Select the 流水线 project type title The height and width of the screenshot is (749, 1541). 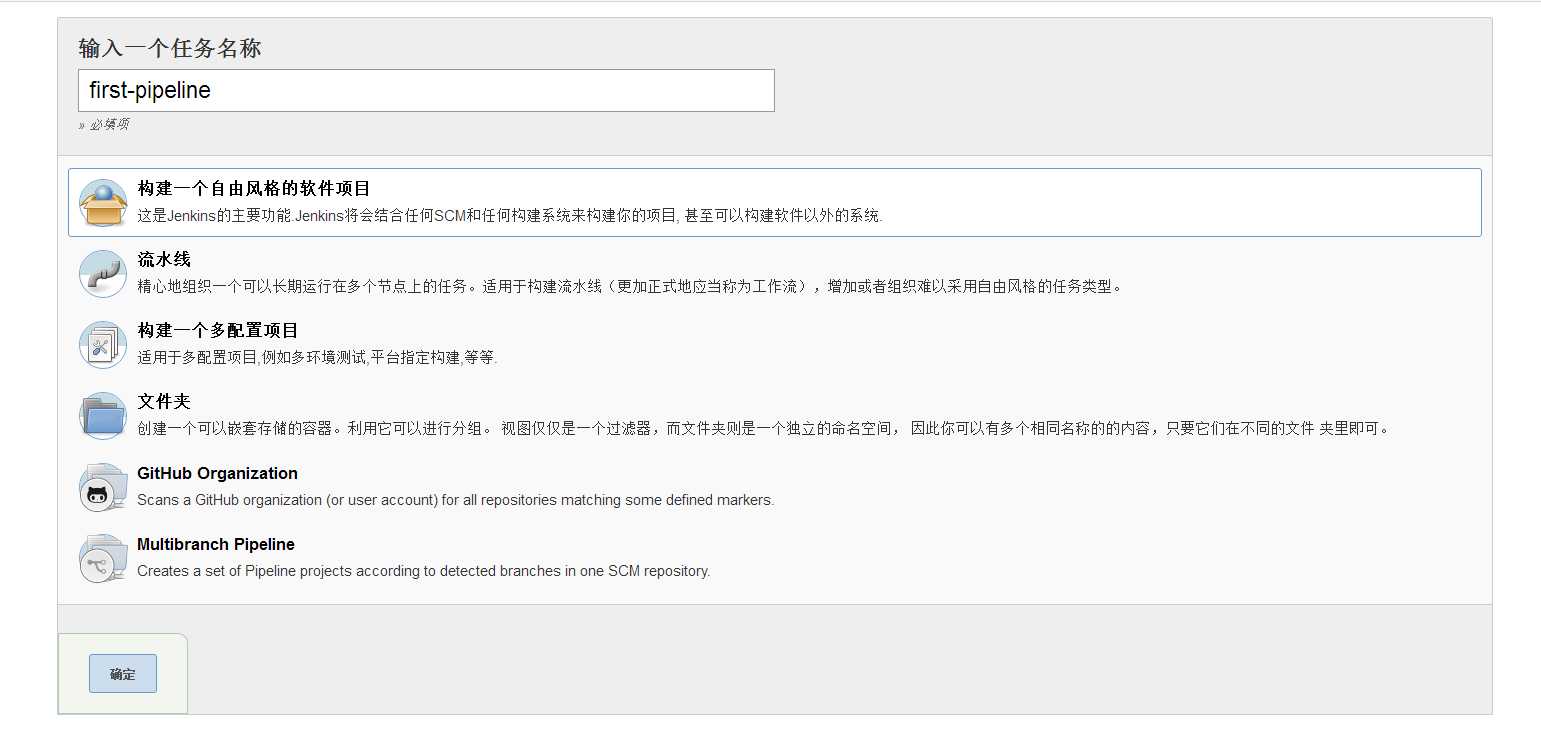pos(164,259)
